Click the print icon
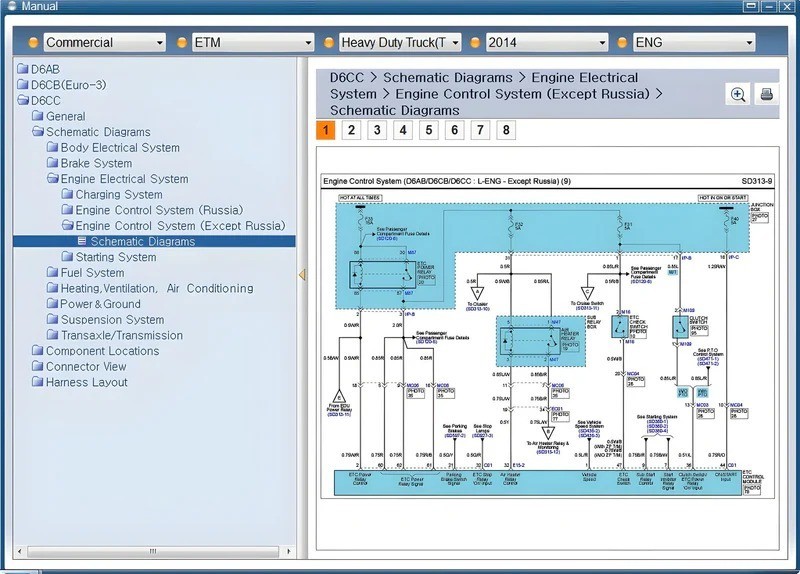 766,94
